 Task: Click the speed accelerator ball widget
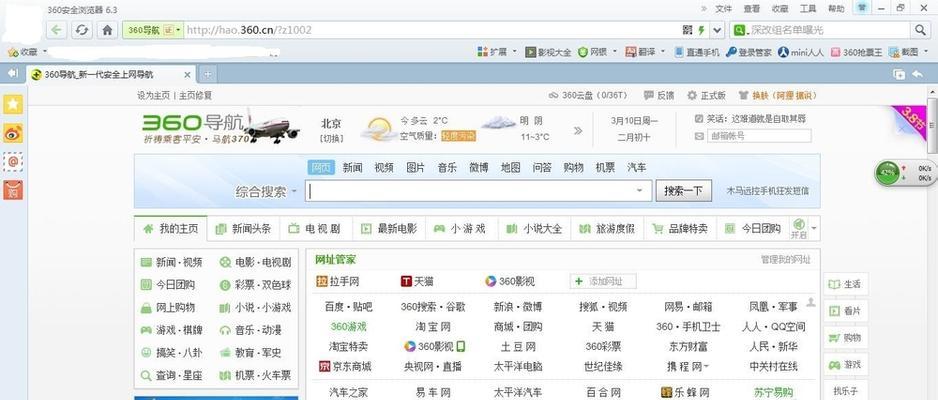coord(887,172)
